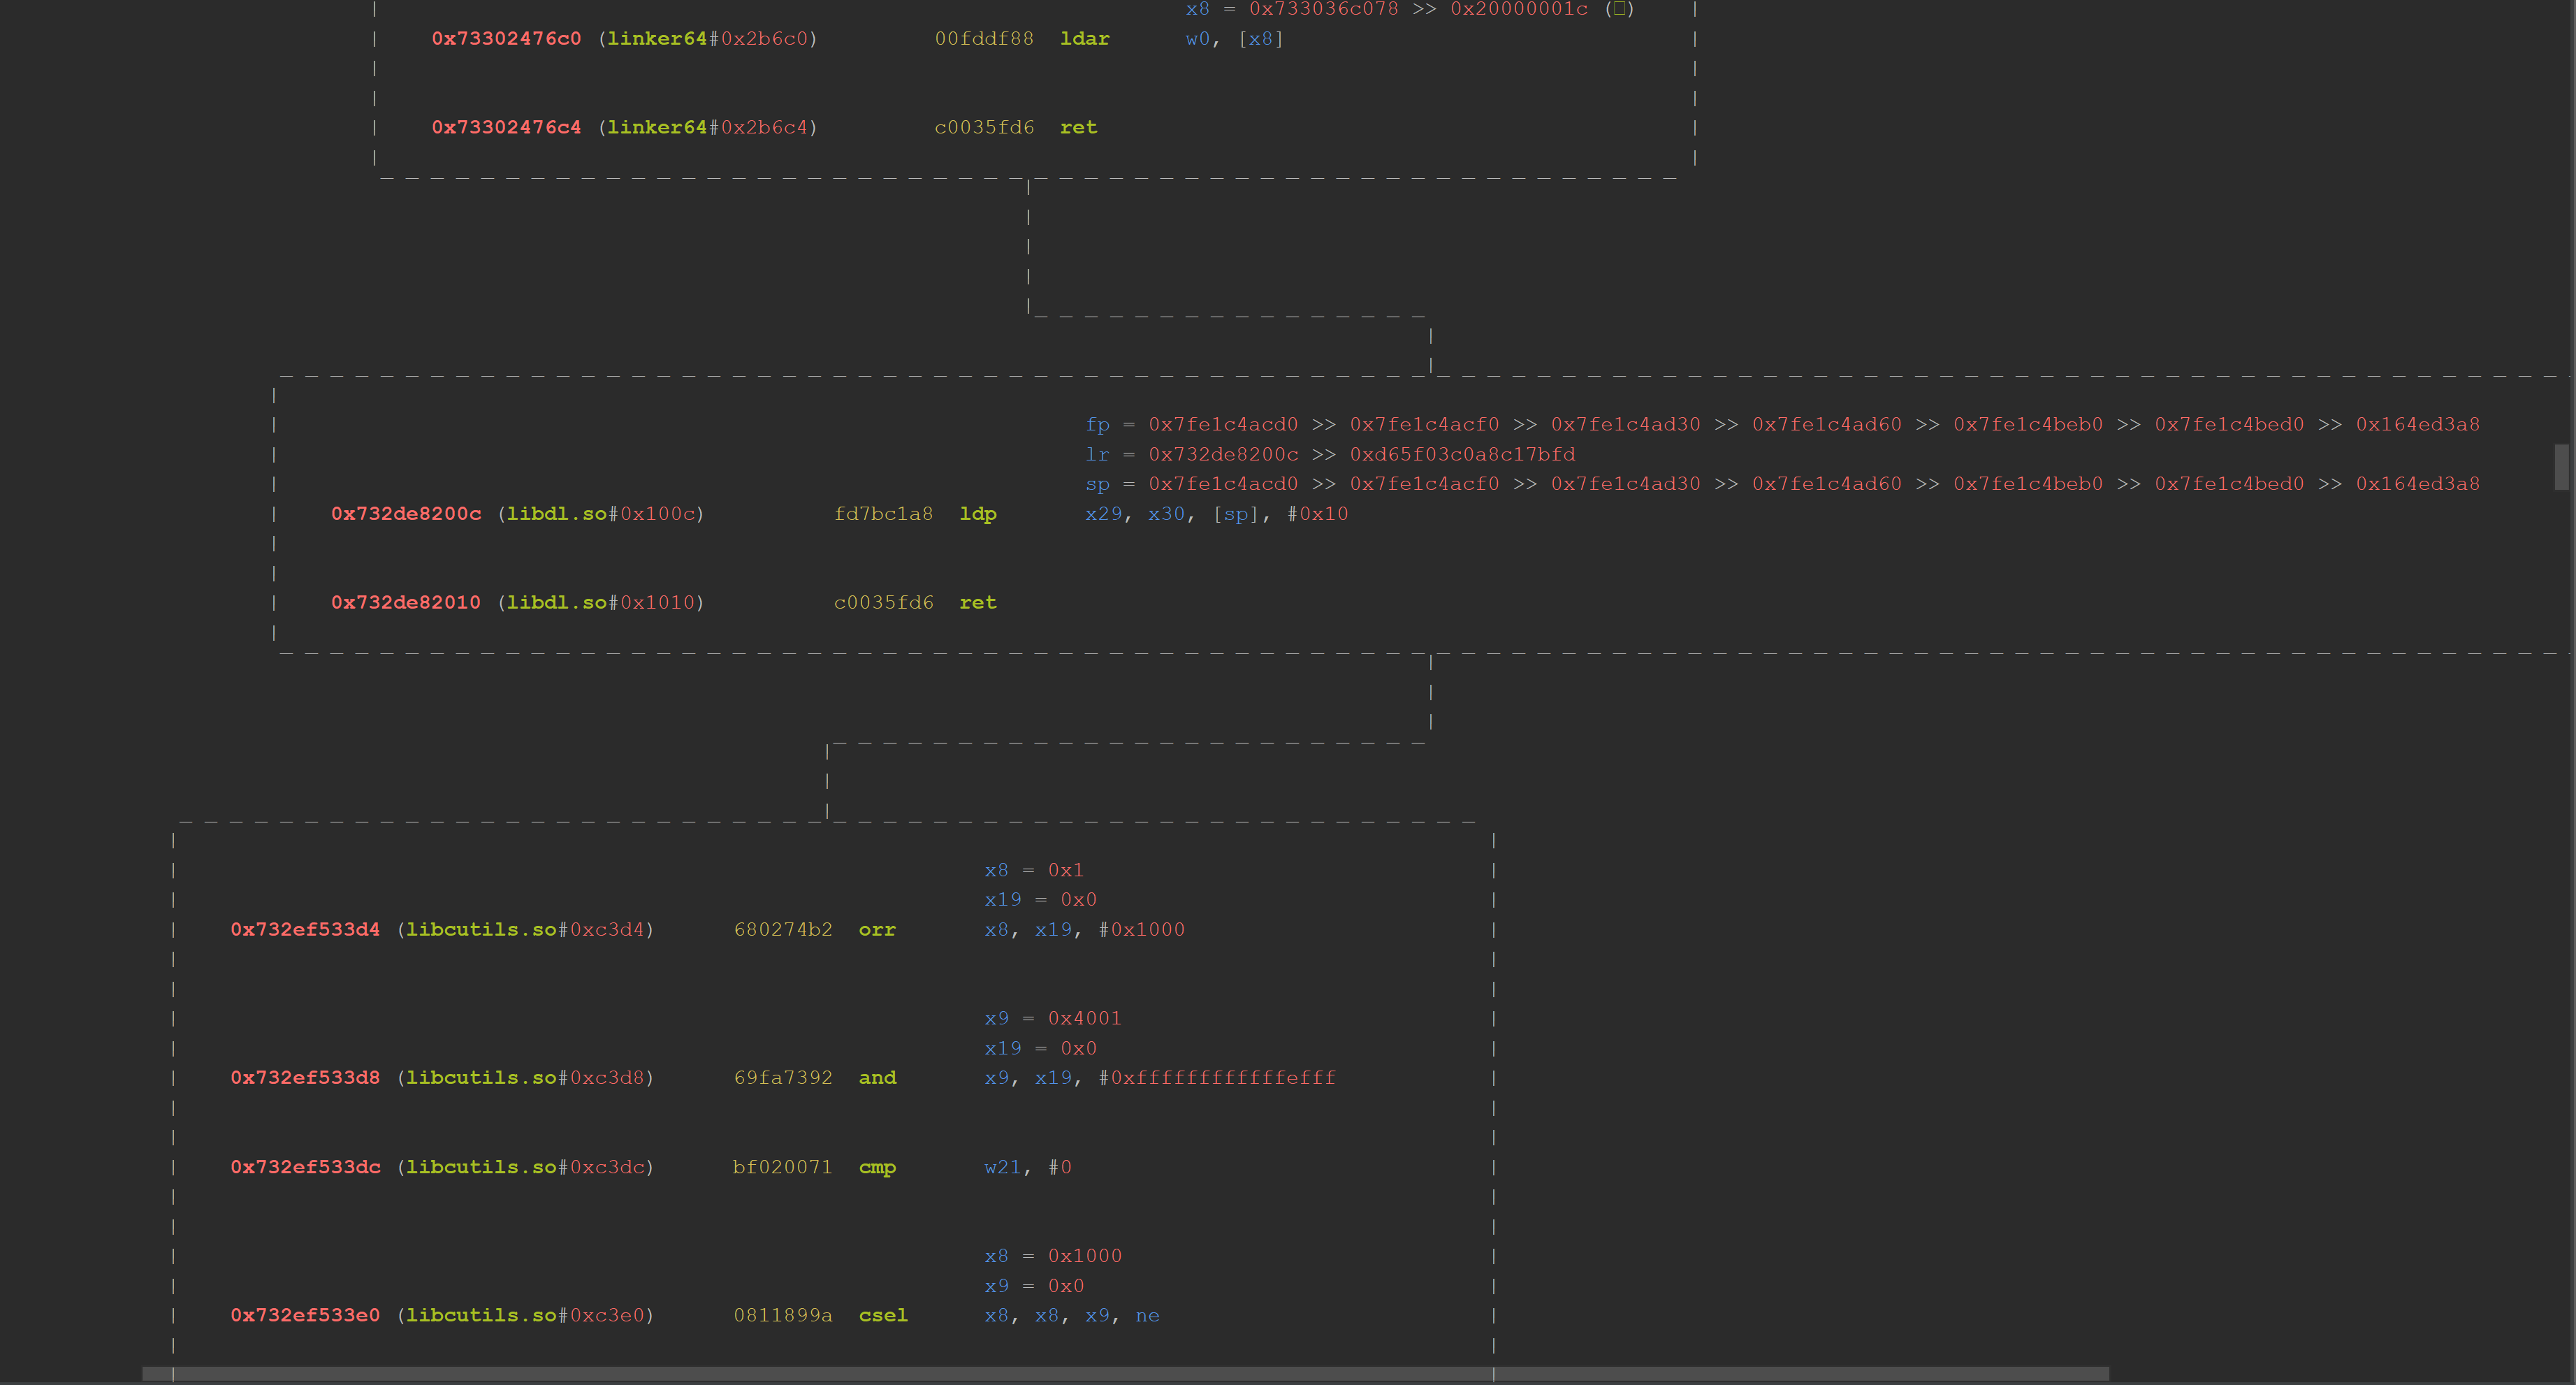Click offset libcutils.so#0xc3d4
This screenshot has width=2576, height=1385.
click(x=526, y=930)
